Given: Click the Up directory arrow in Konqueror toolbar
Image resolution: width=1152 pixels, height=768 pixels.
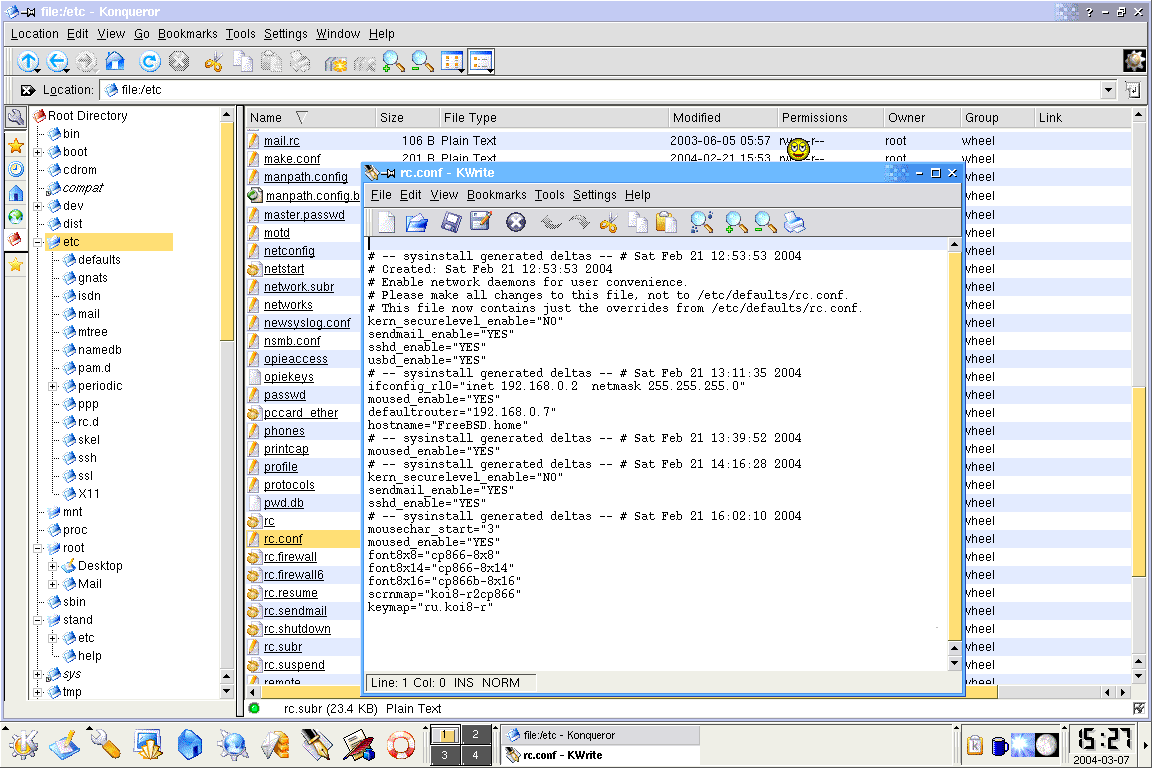Looking at the screenshot, I should point(28,62).
